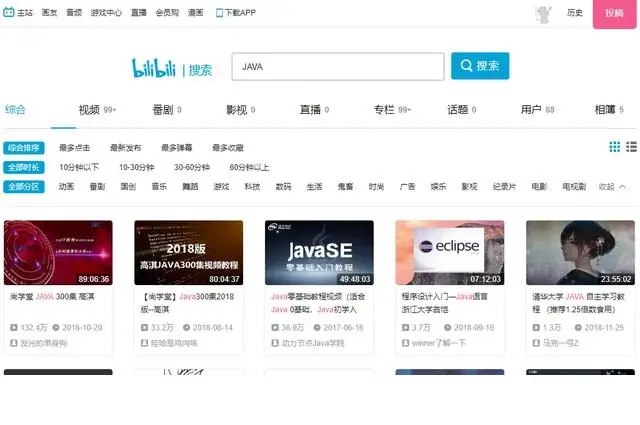Open the eclipse video thumbnail
This screenshot has width=640, height=425.
[450, 253]
